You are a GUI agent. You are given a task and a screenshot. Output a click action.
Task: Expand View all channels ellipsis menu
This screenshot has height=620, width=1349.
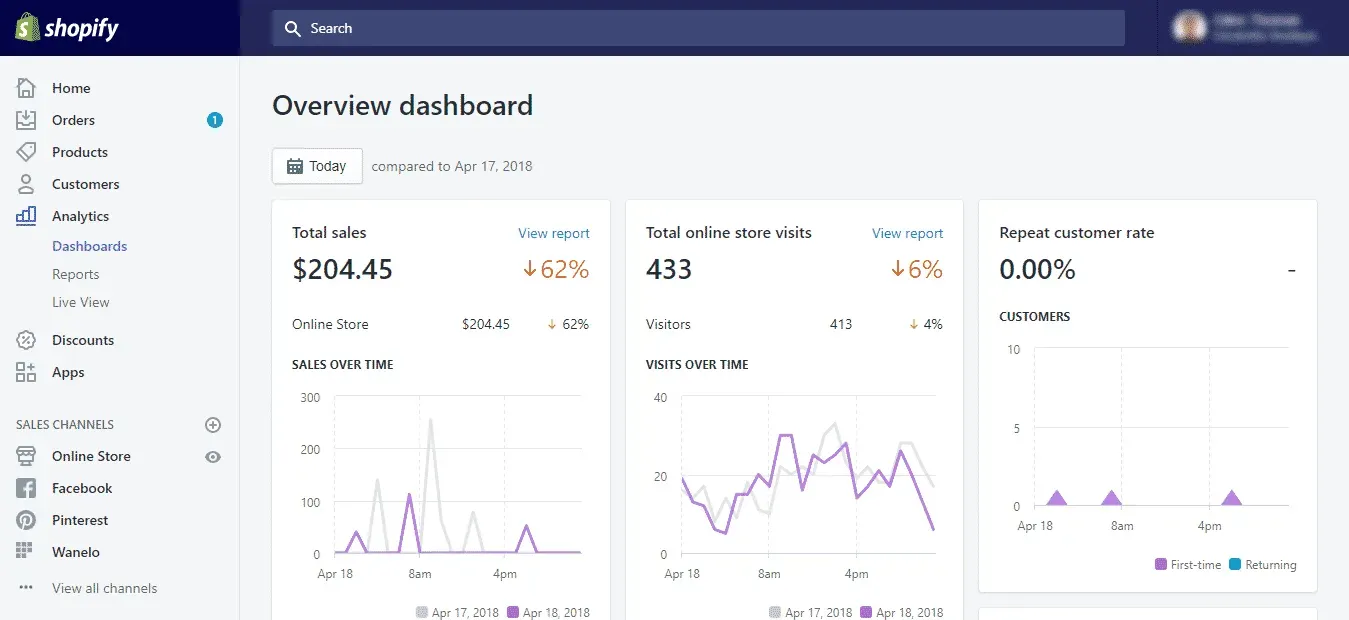[27, 588]
